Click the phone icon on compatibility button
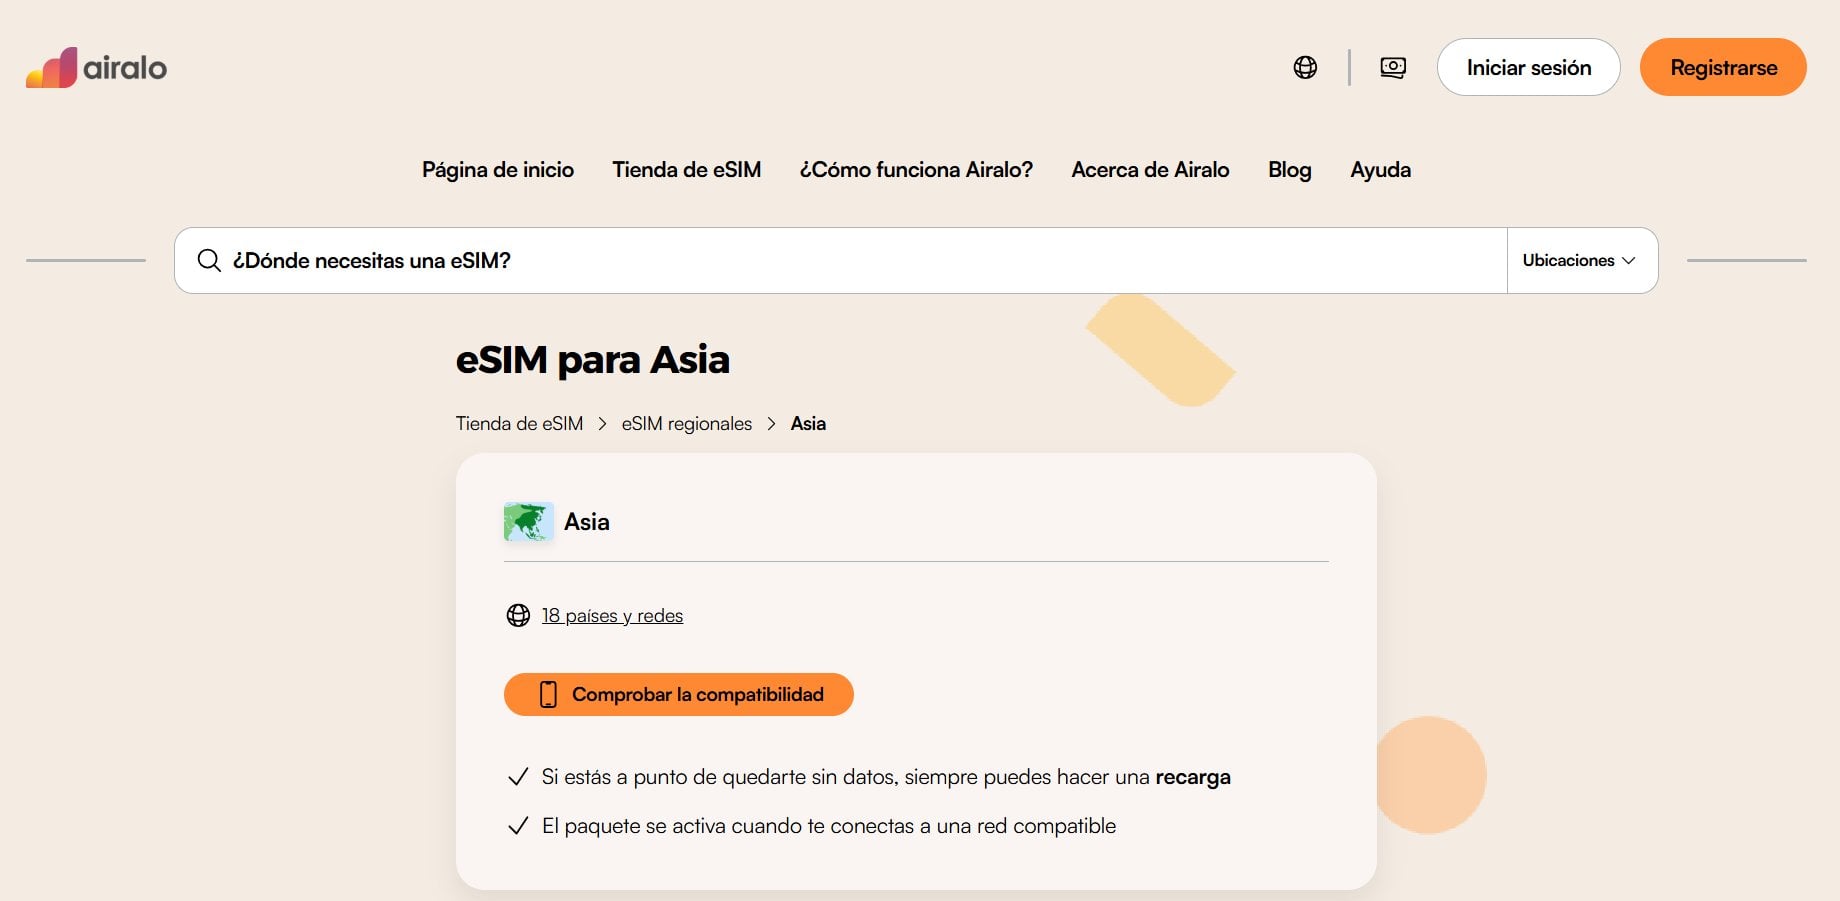This screenshot has height=901, width=1840. coord(548,695)
